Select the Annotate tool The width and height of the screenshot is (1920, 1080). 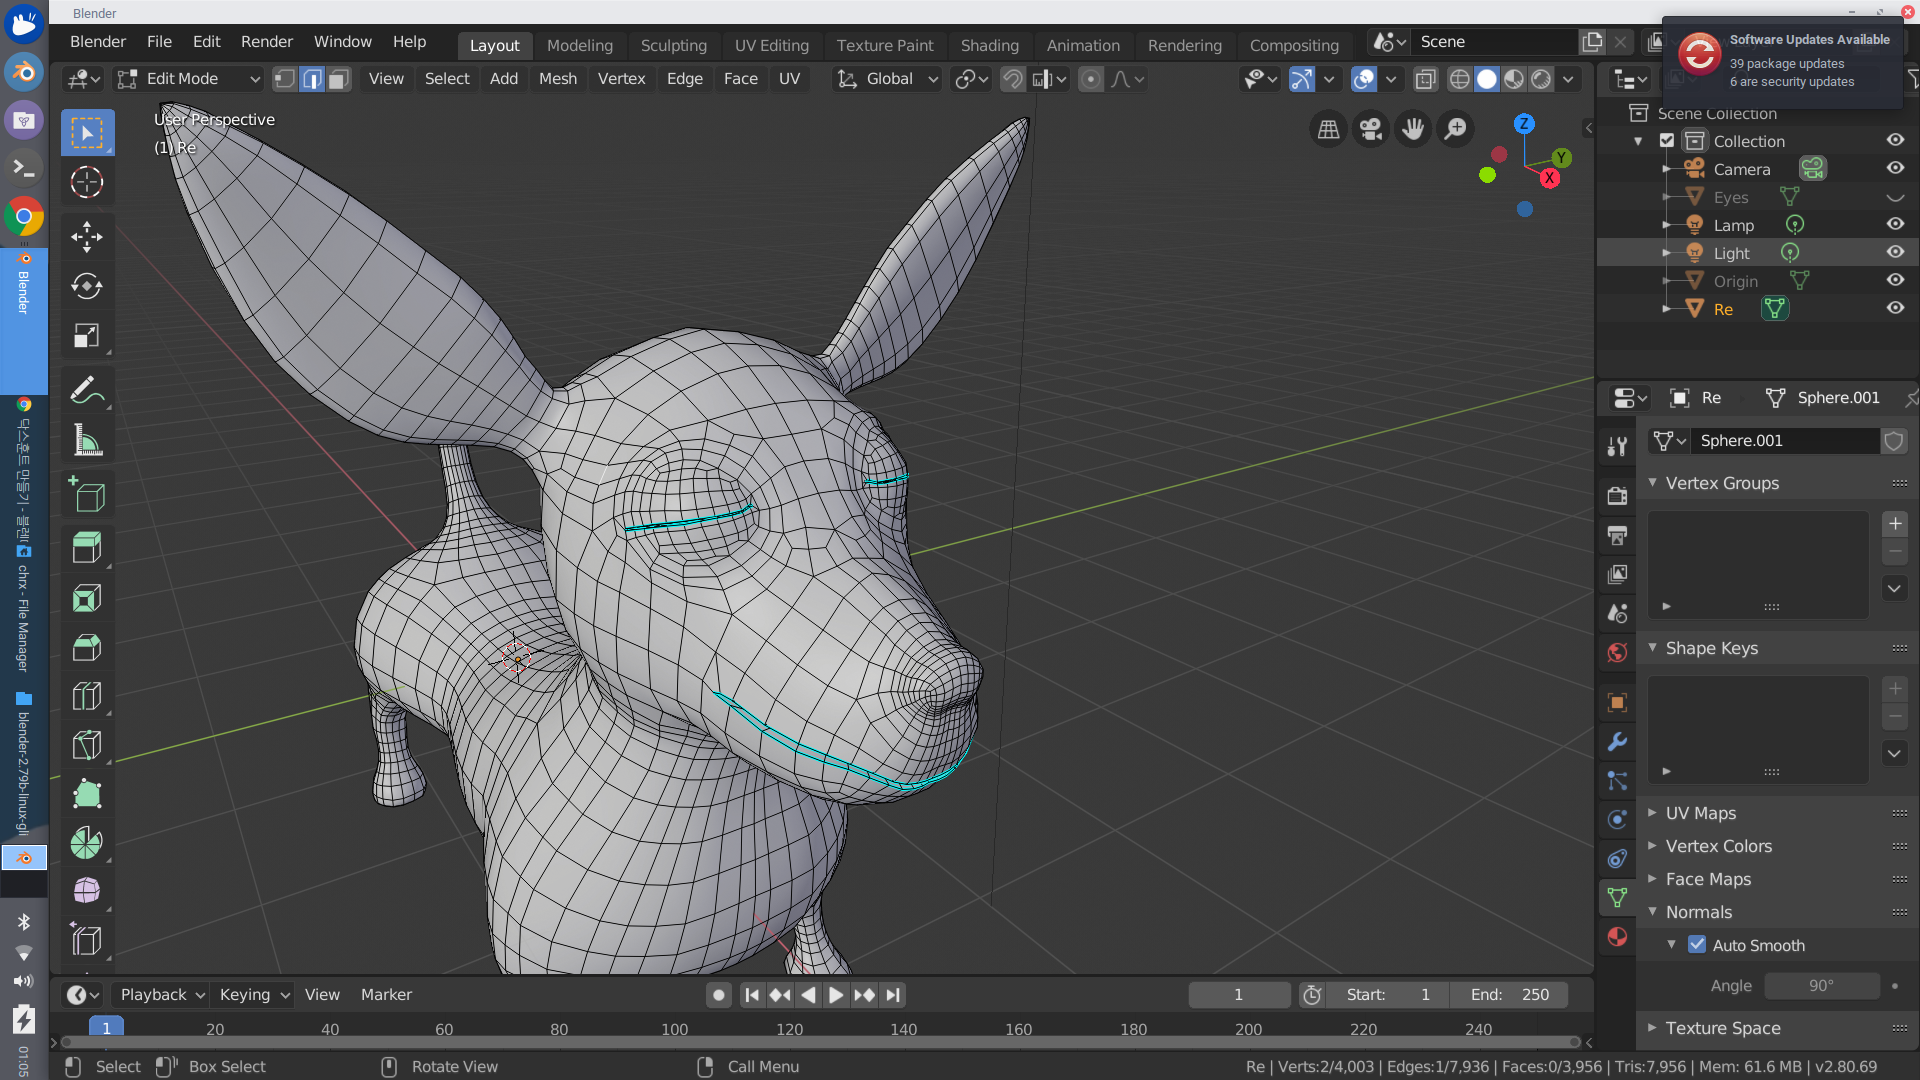pyautogui.click(x=87, y=390)
